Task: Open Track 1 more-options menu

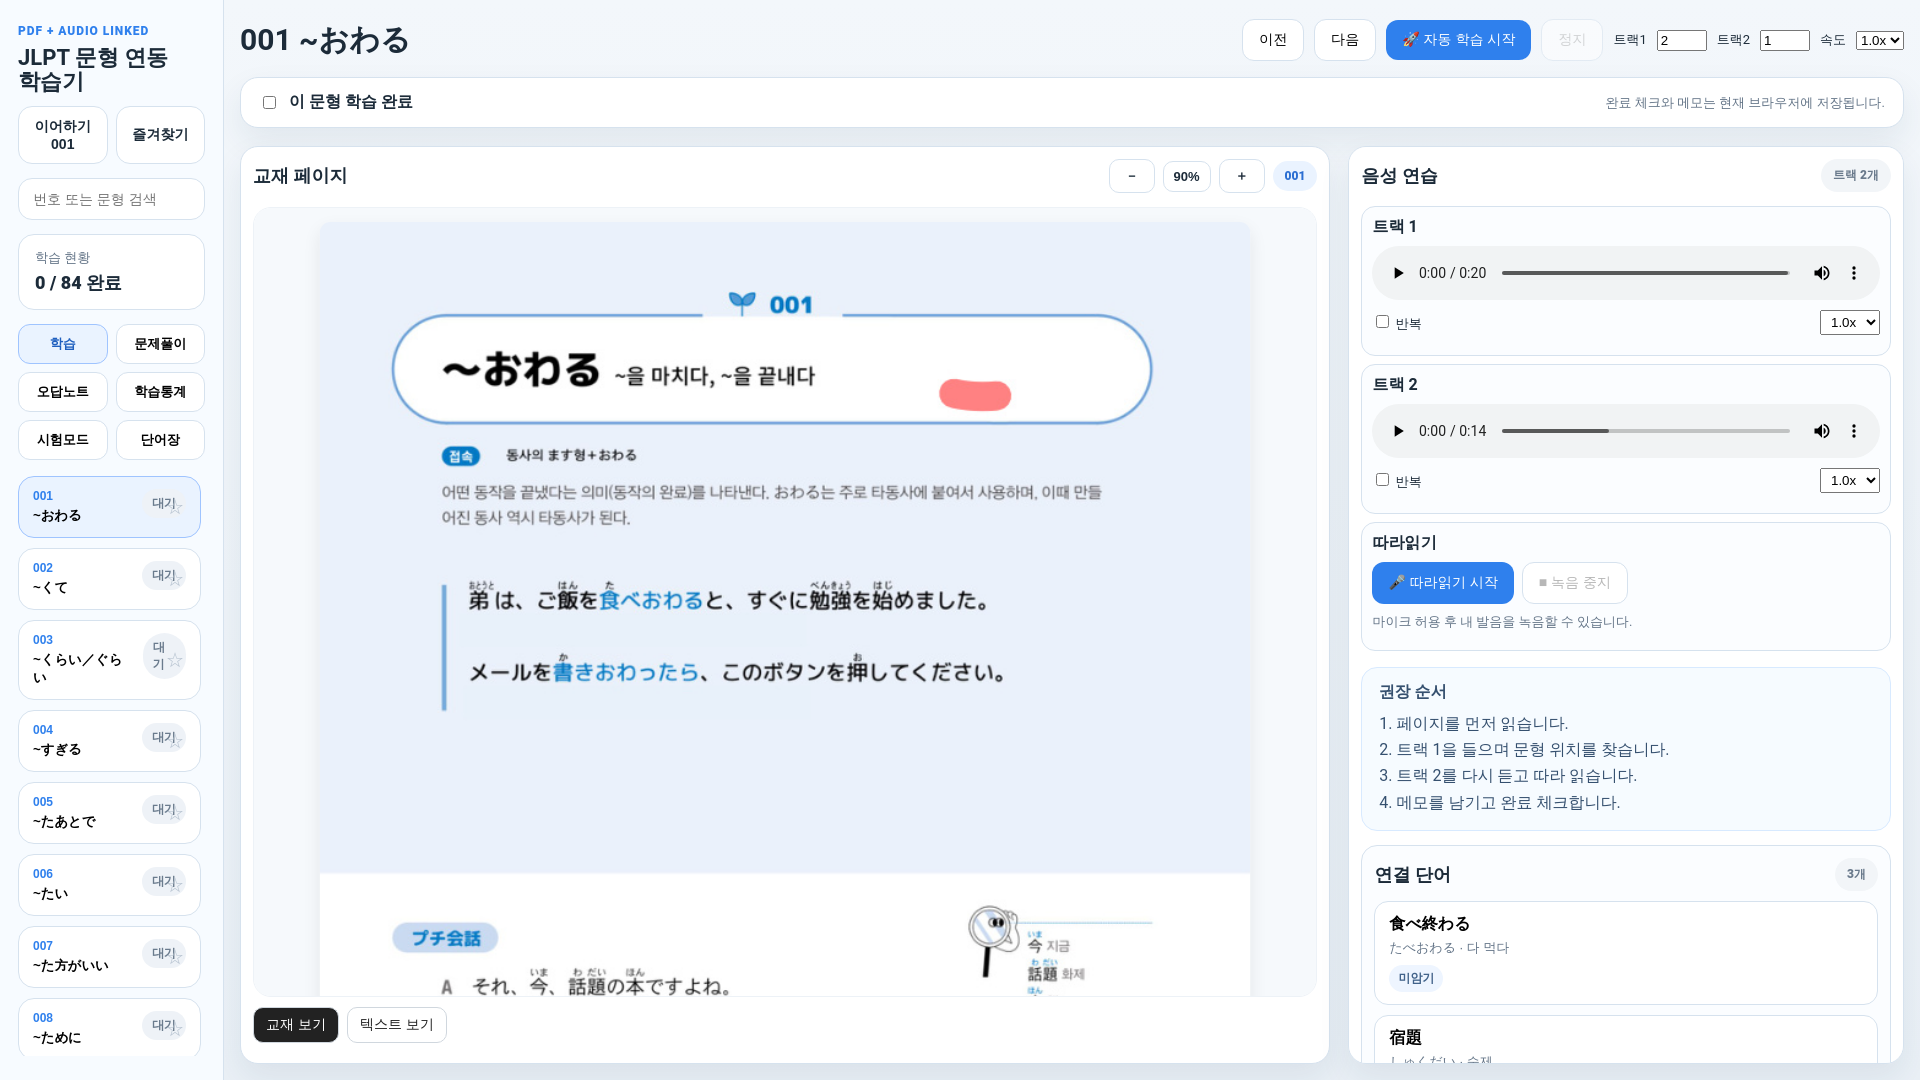Action: point(1853,273)
